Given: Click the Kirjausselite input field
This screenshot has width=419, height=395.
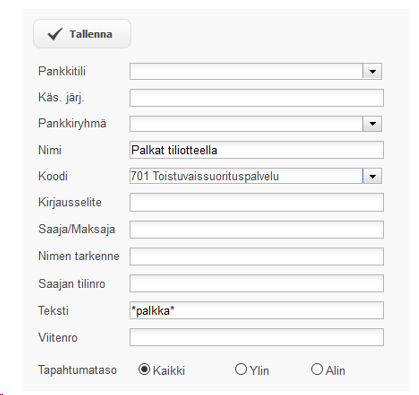Looking at the screenshot, I should tap(257, 203).
